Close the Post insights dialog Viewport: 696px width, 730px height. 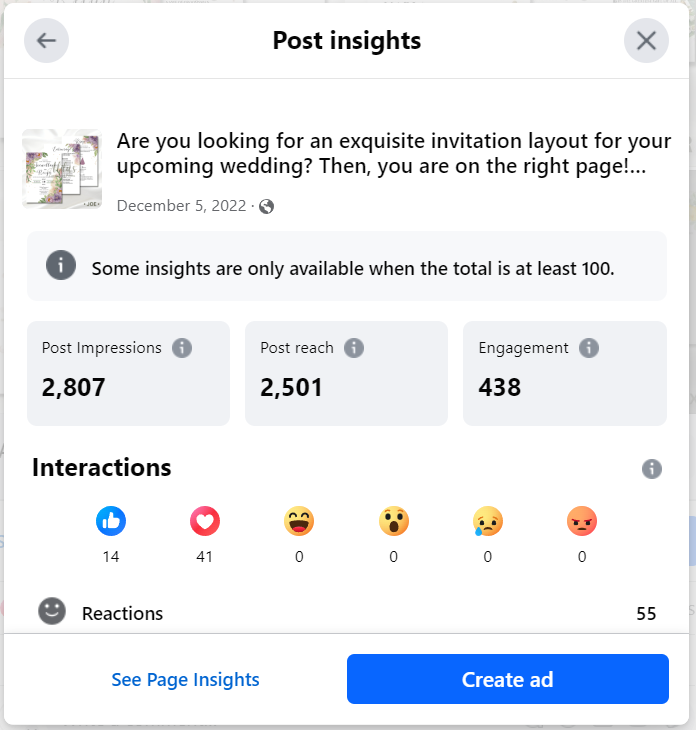[646, 41]
